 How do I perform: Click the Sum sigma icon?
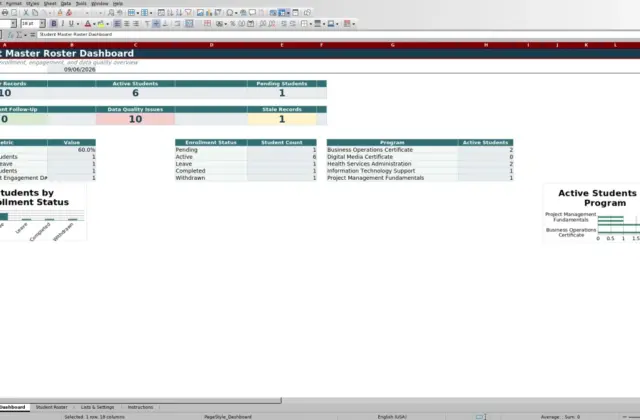[x=19, y=35]
